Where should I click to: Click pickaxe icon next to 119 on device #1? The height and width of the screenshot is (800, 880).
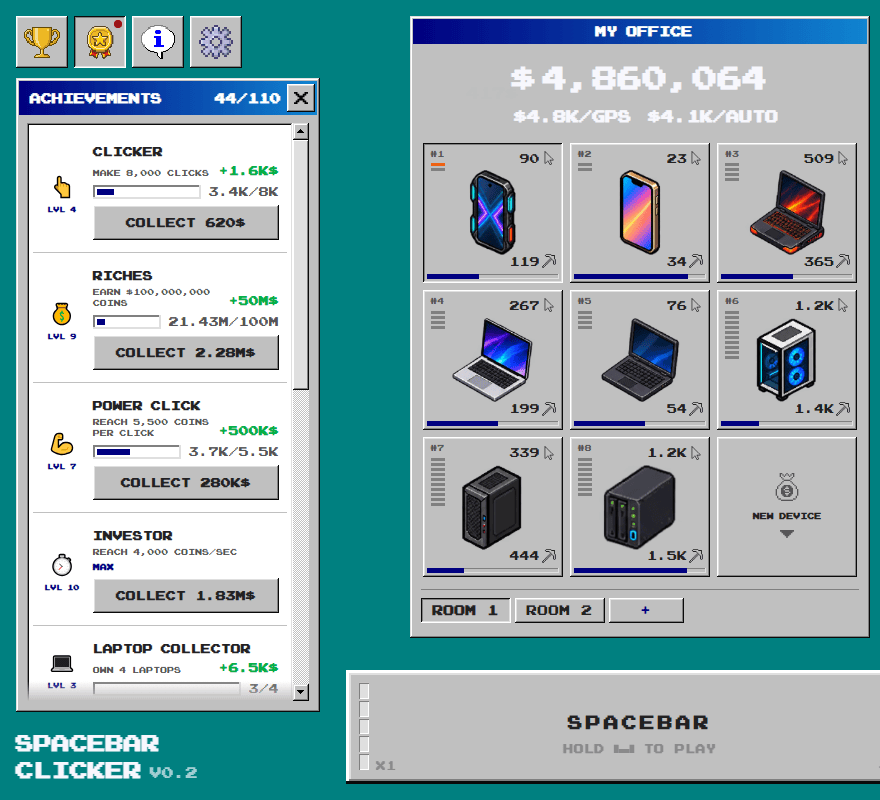point(549,260)
